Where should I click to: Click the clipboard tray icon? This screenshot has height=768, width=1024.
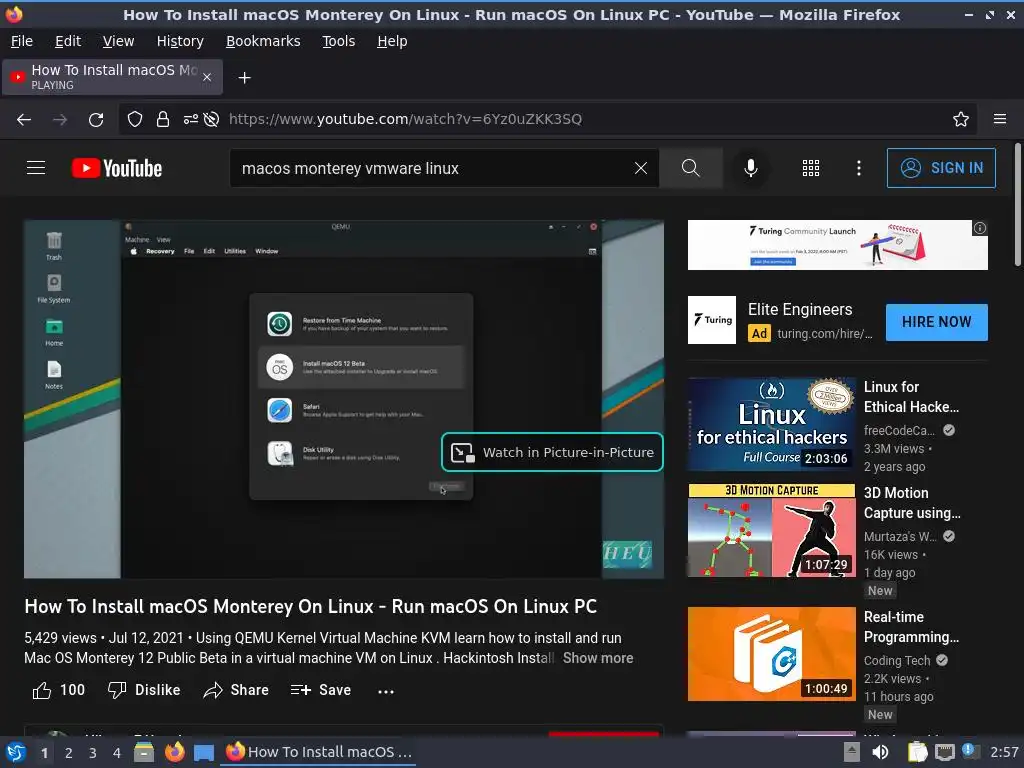[x=917, y=752]
